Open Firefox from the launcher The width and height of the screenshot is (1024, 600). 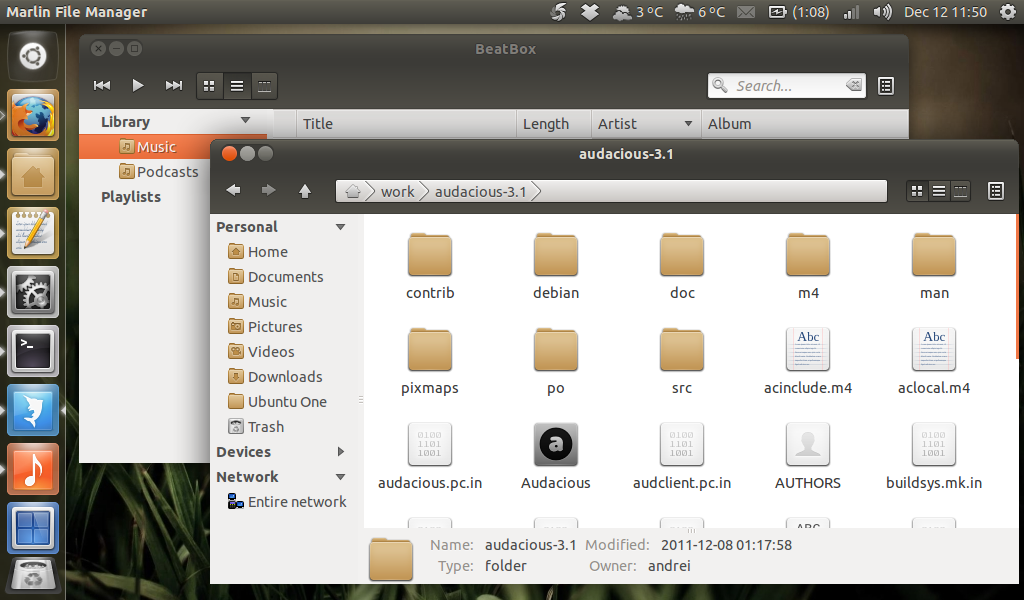coord(33,115)
